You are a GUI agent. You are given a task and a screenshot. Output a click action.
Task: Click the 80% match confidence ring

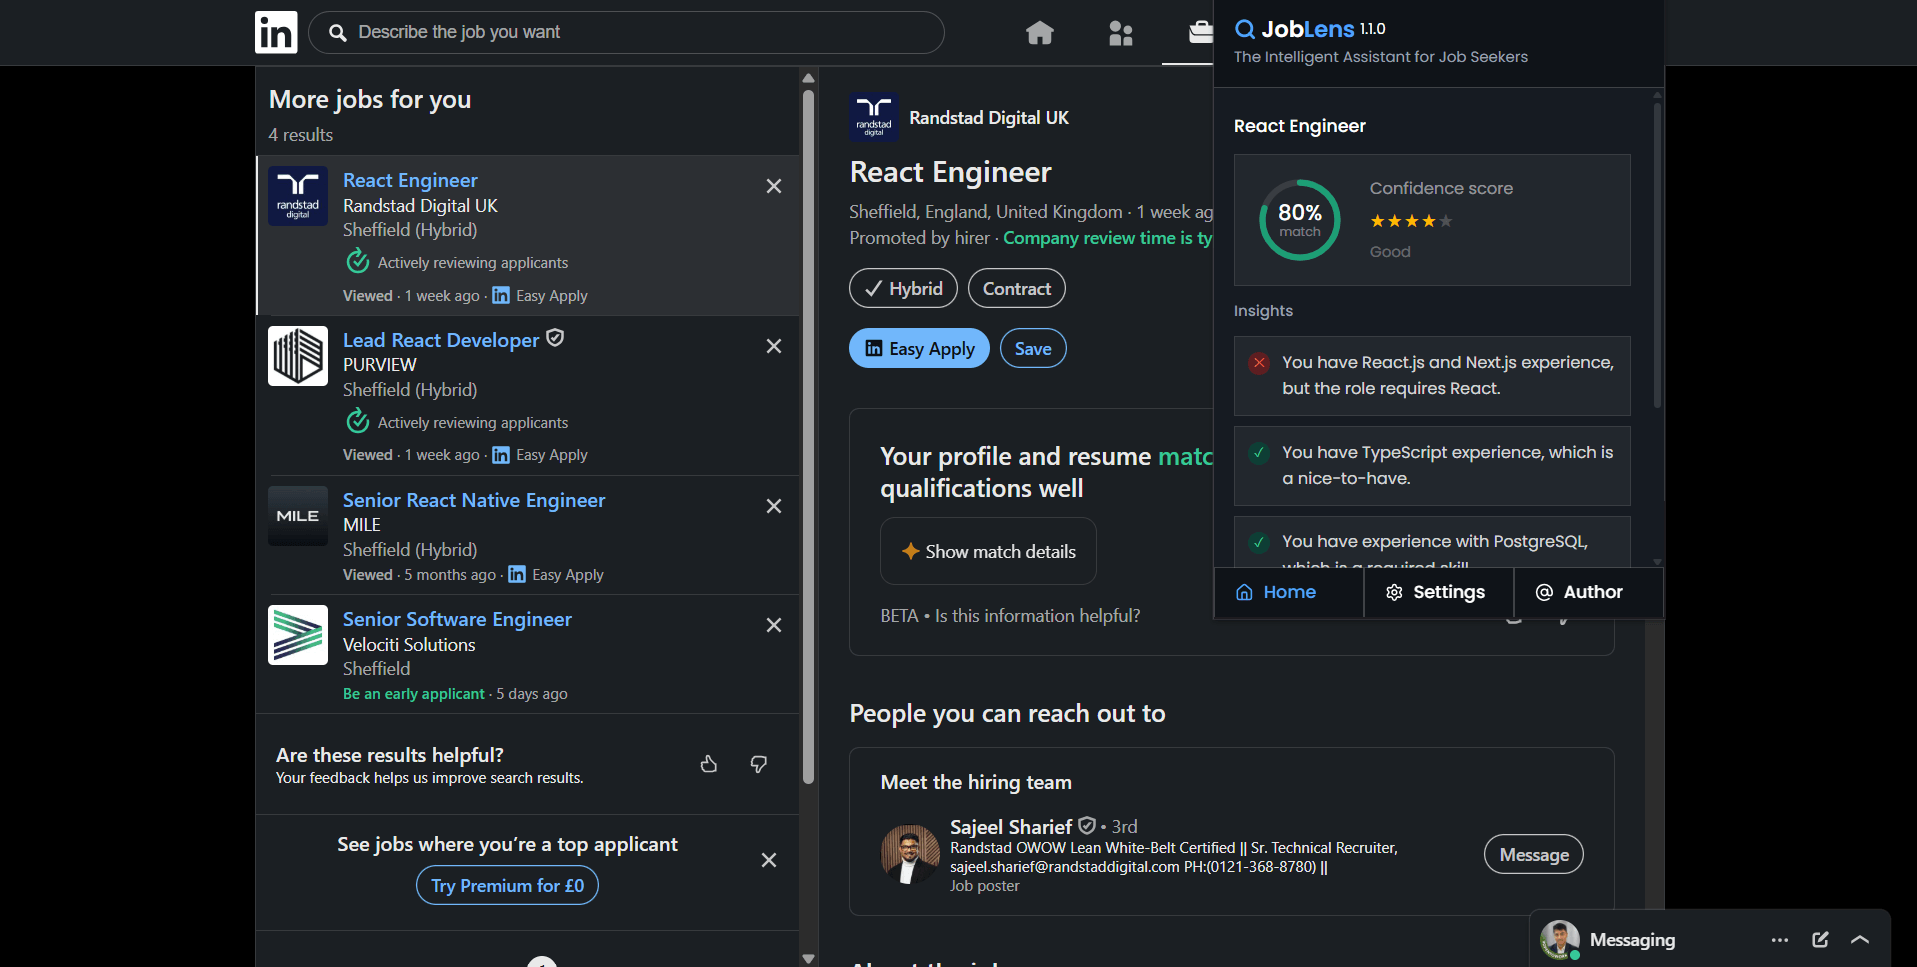pyautogui.click(x=1300, y=220)
